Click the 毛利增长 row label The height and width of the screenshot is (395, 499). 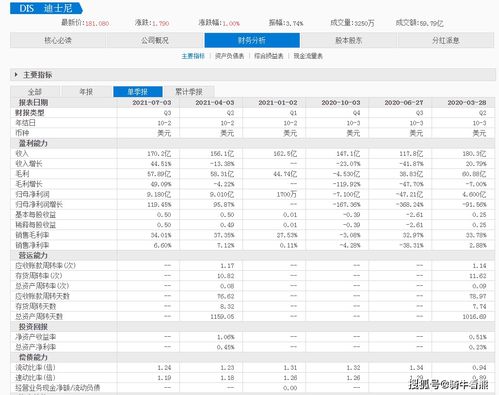coord(29,184)
